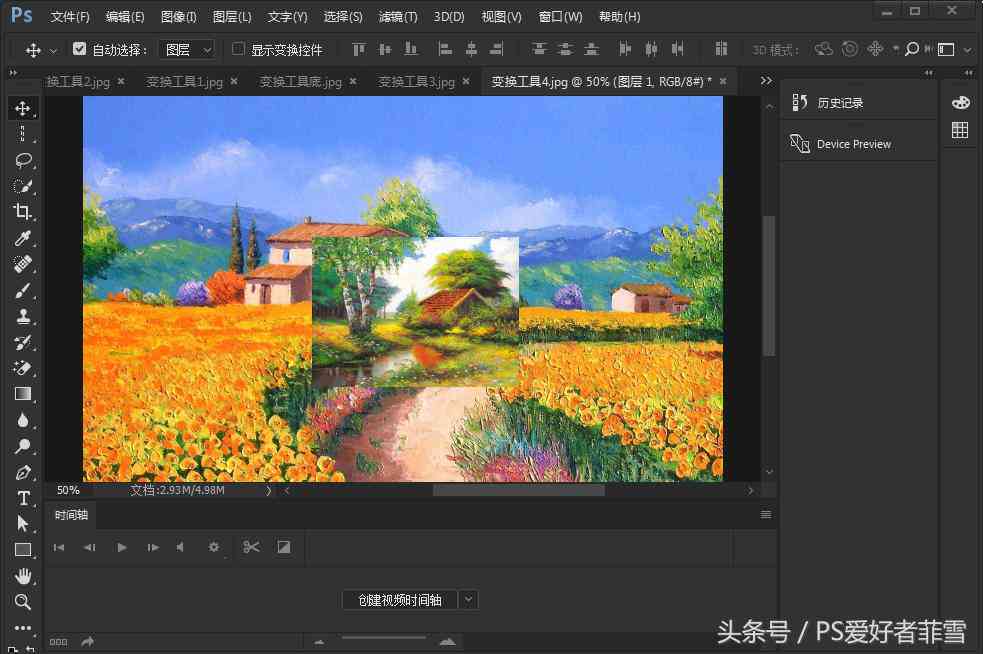
Task: Open the Filter menu
Action: click(398, 17)
